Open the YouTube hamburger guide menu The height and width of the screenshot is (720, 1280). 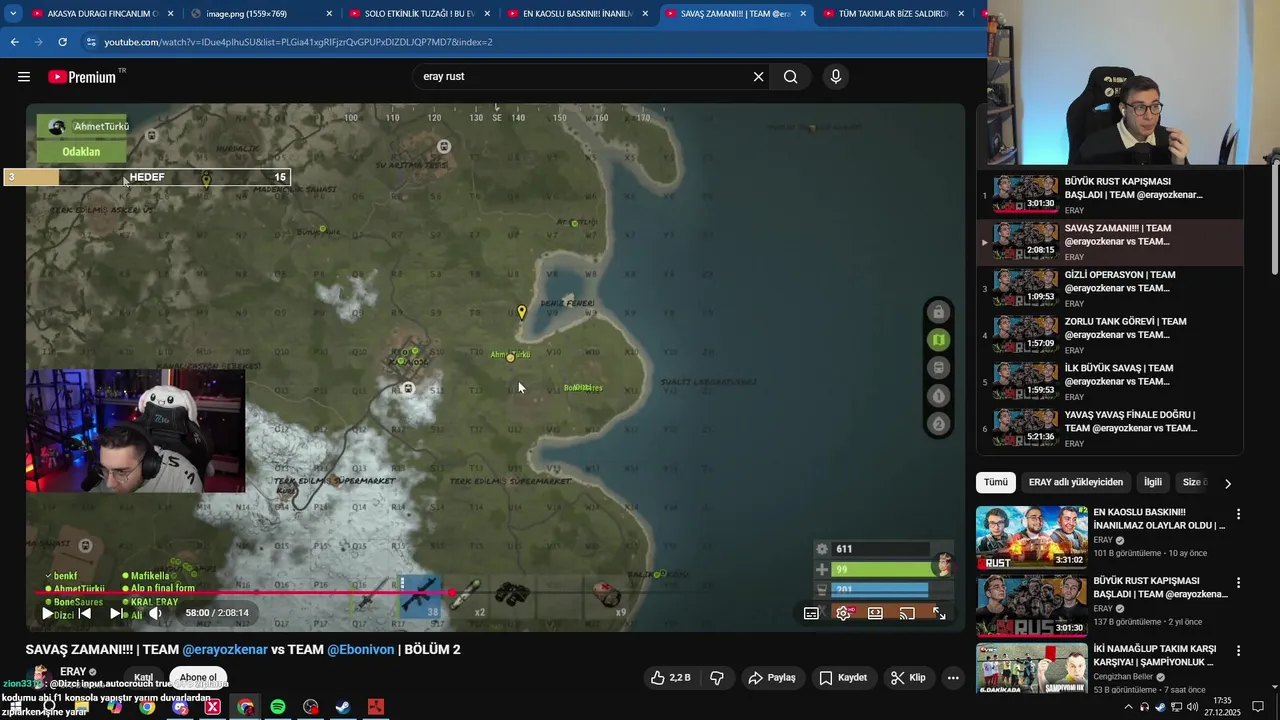[x=24, y=77]
